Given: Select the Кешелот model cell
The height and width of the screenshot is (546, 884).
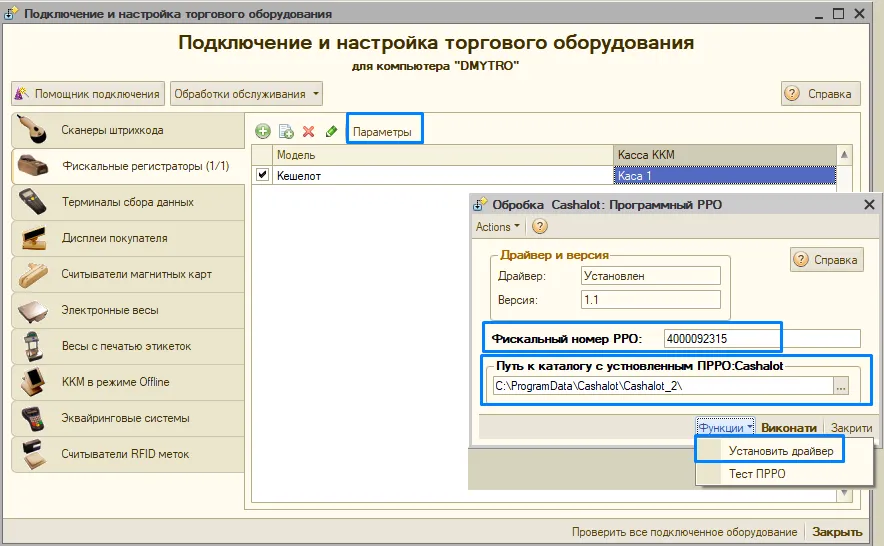Looking at the screenshot, I should pos(443,175).
